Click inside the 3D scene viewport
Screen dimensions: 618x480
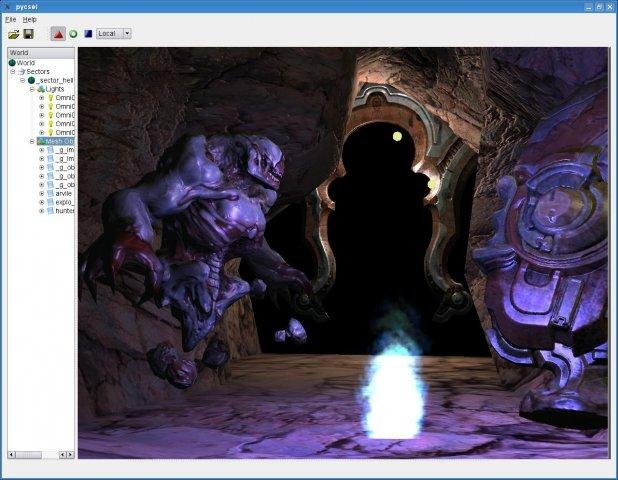pyautogui.click(x=343, y=253)
